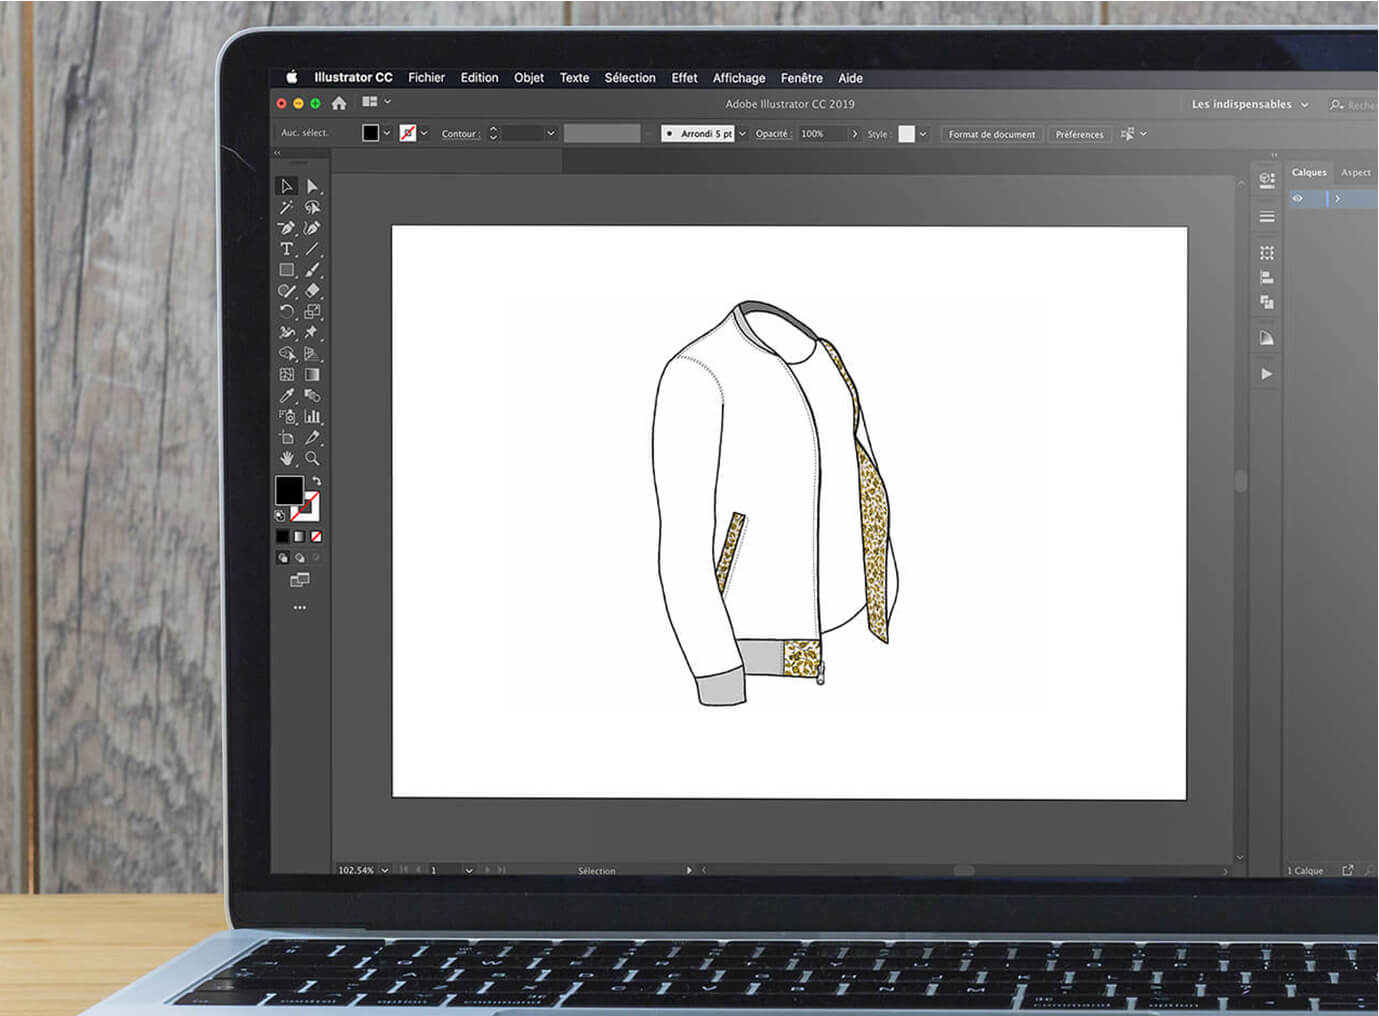Open the Objet menu

[528, 78]
